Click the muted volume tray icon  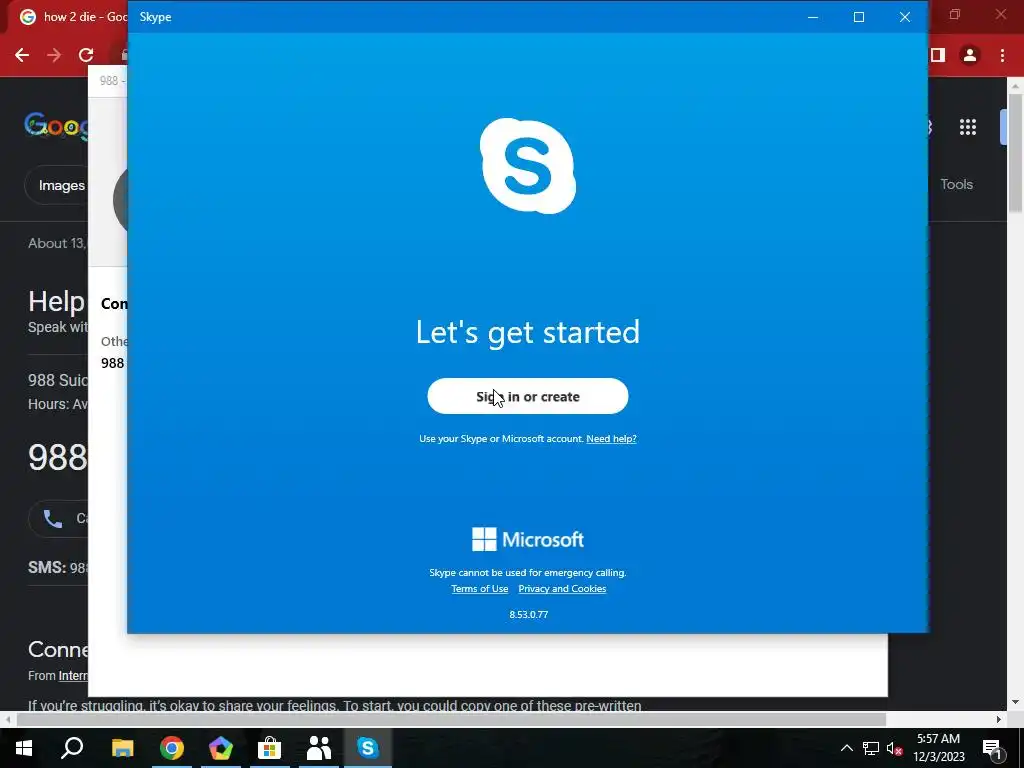pos(895,748)
